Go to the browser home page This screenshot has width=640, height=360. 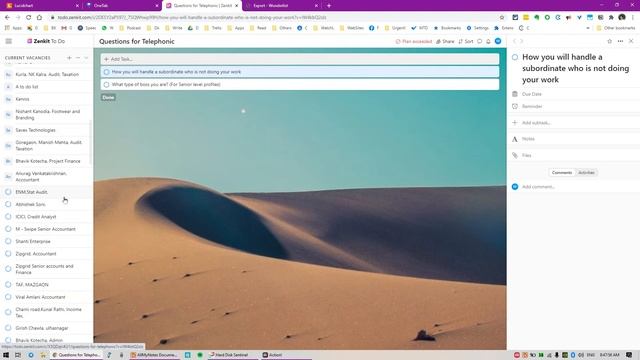coord(39,18)
